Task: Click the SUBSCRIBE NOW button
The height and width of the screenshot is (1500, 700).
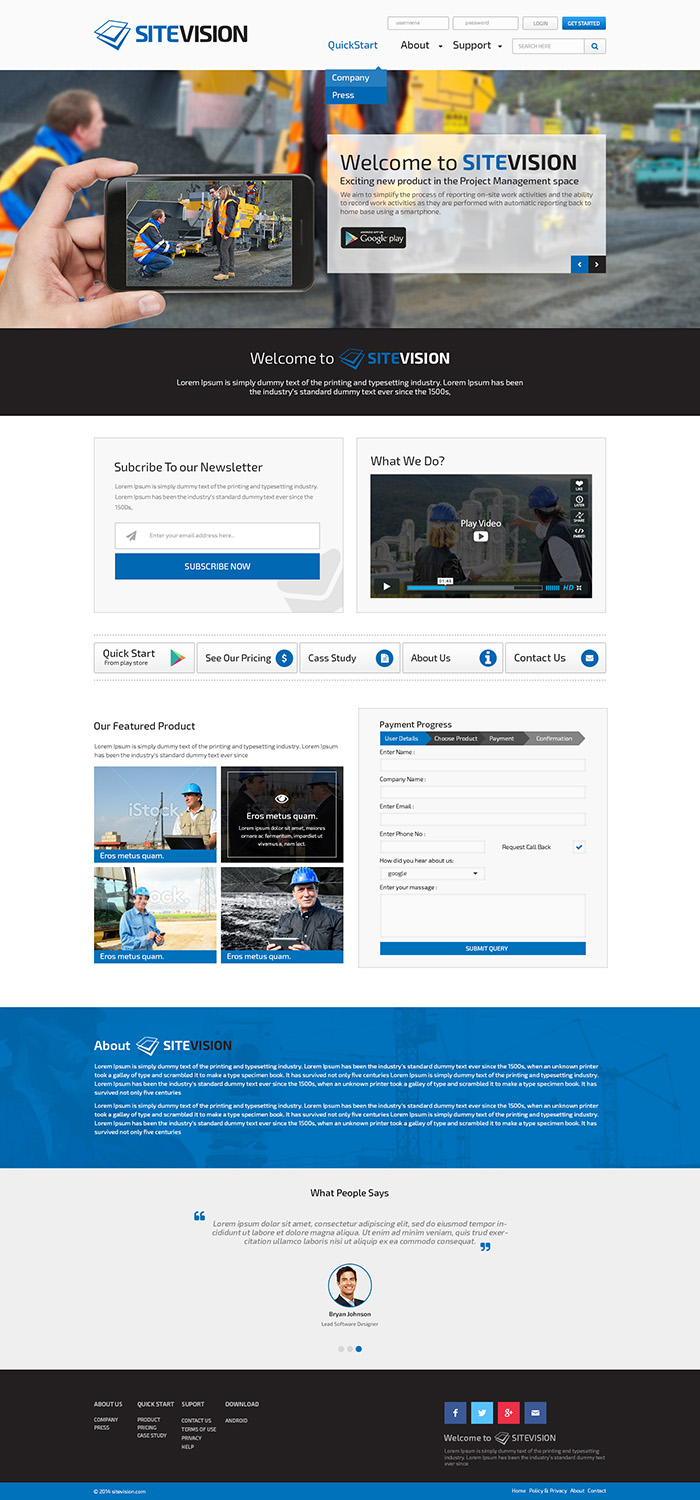Action: (217, 566)
